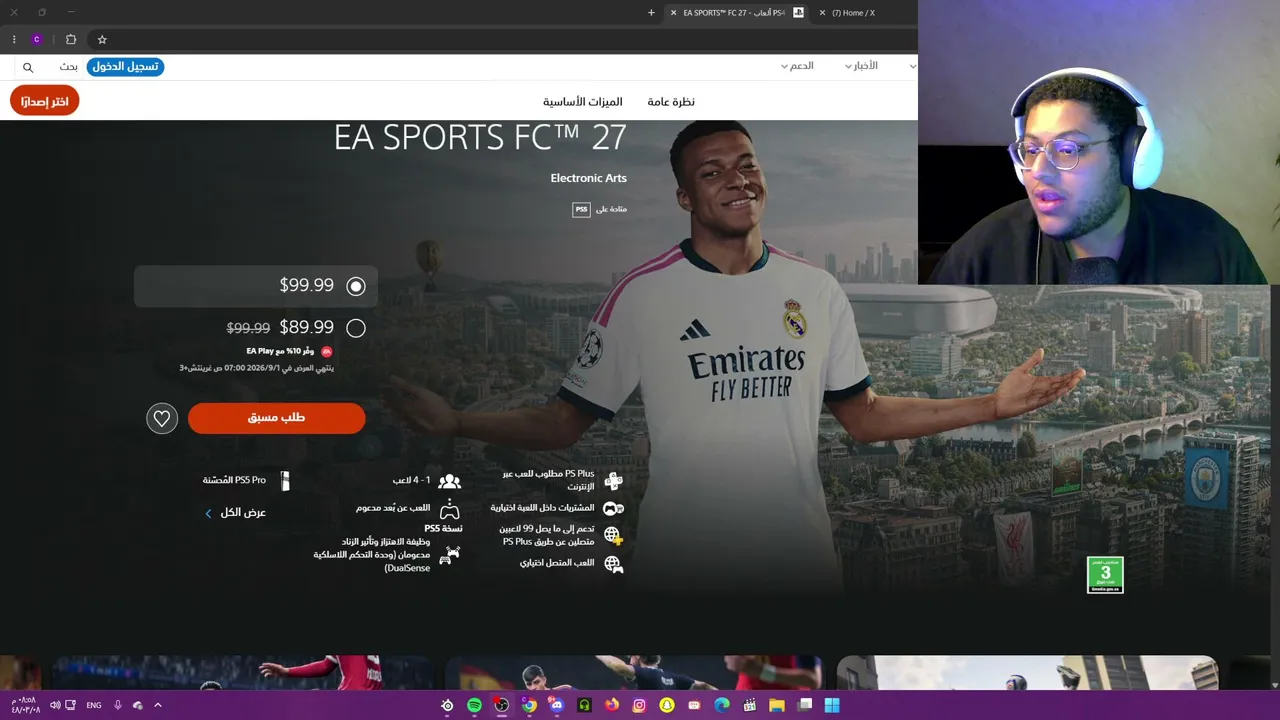This screenshot has height=720, width=1280.
Task: Click the PS5 Pro enhanced console icon
Action: [285, 481]
